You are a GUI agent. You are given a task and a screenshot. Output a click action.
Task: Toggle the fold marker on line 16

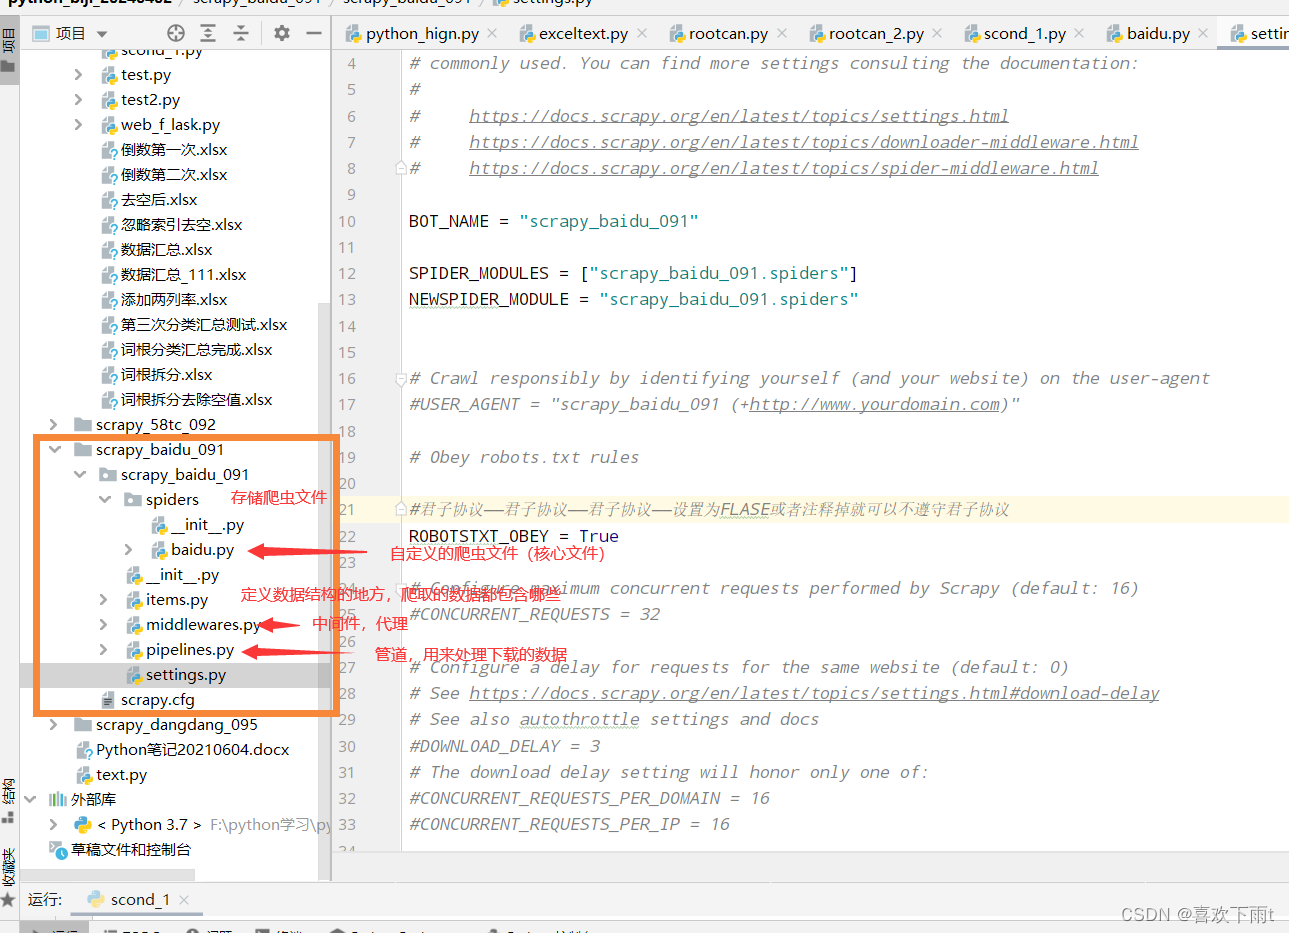[400, 378]
